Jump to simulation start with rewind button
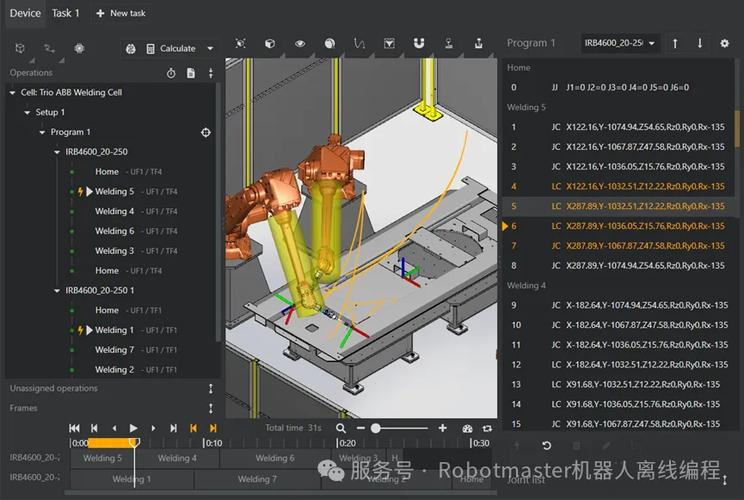This screenshot has width=744, height=500. tap(74, 428)
